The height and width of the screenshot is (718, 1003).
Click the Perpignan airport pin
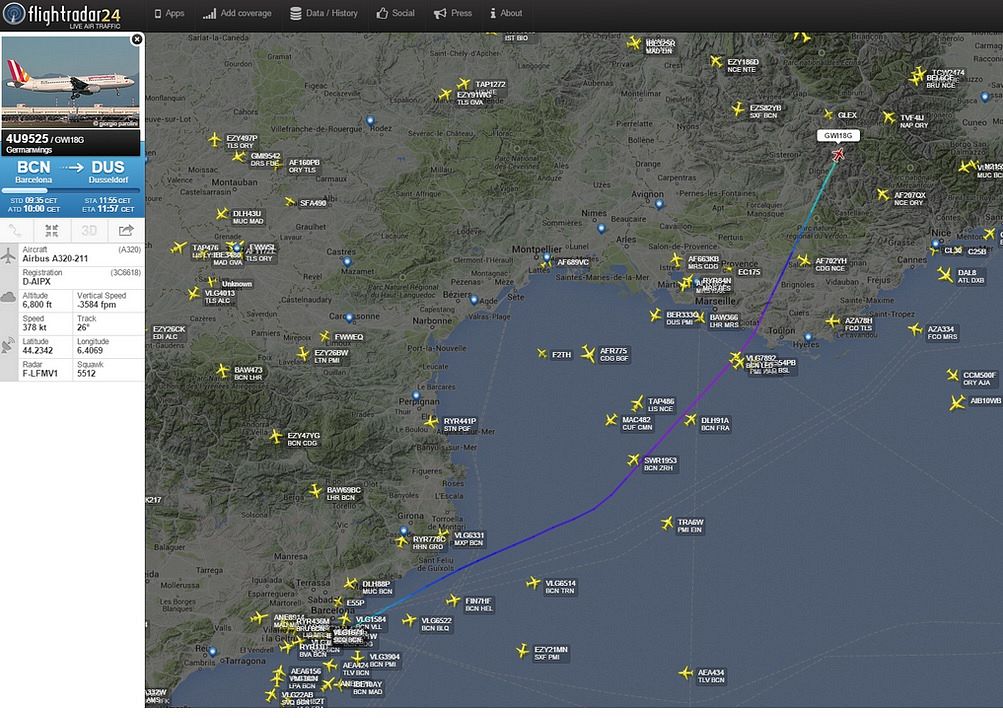click(x=416, y=395)
